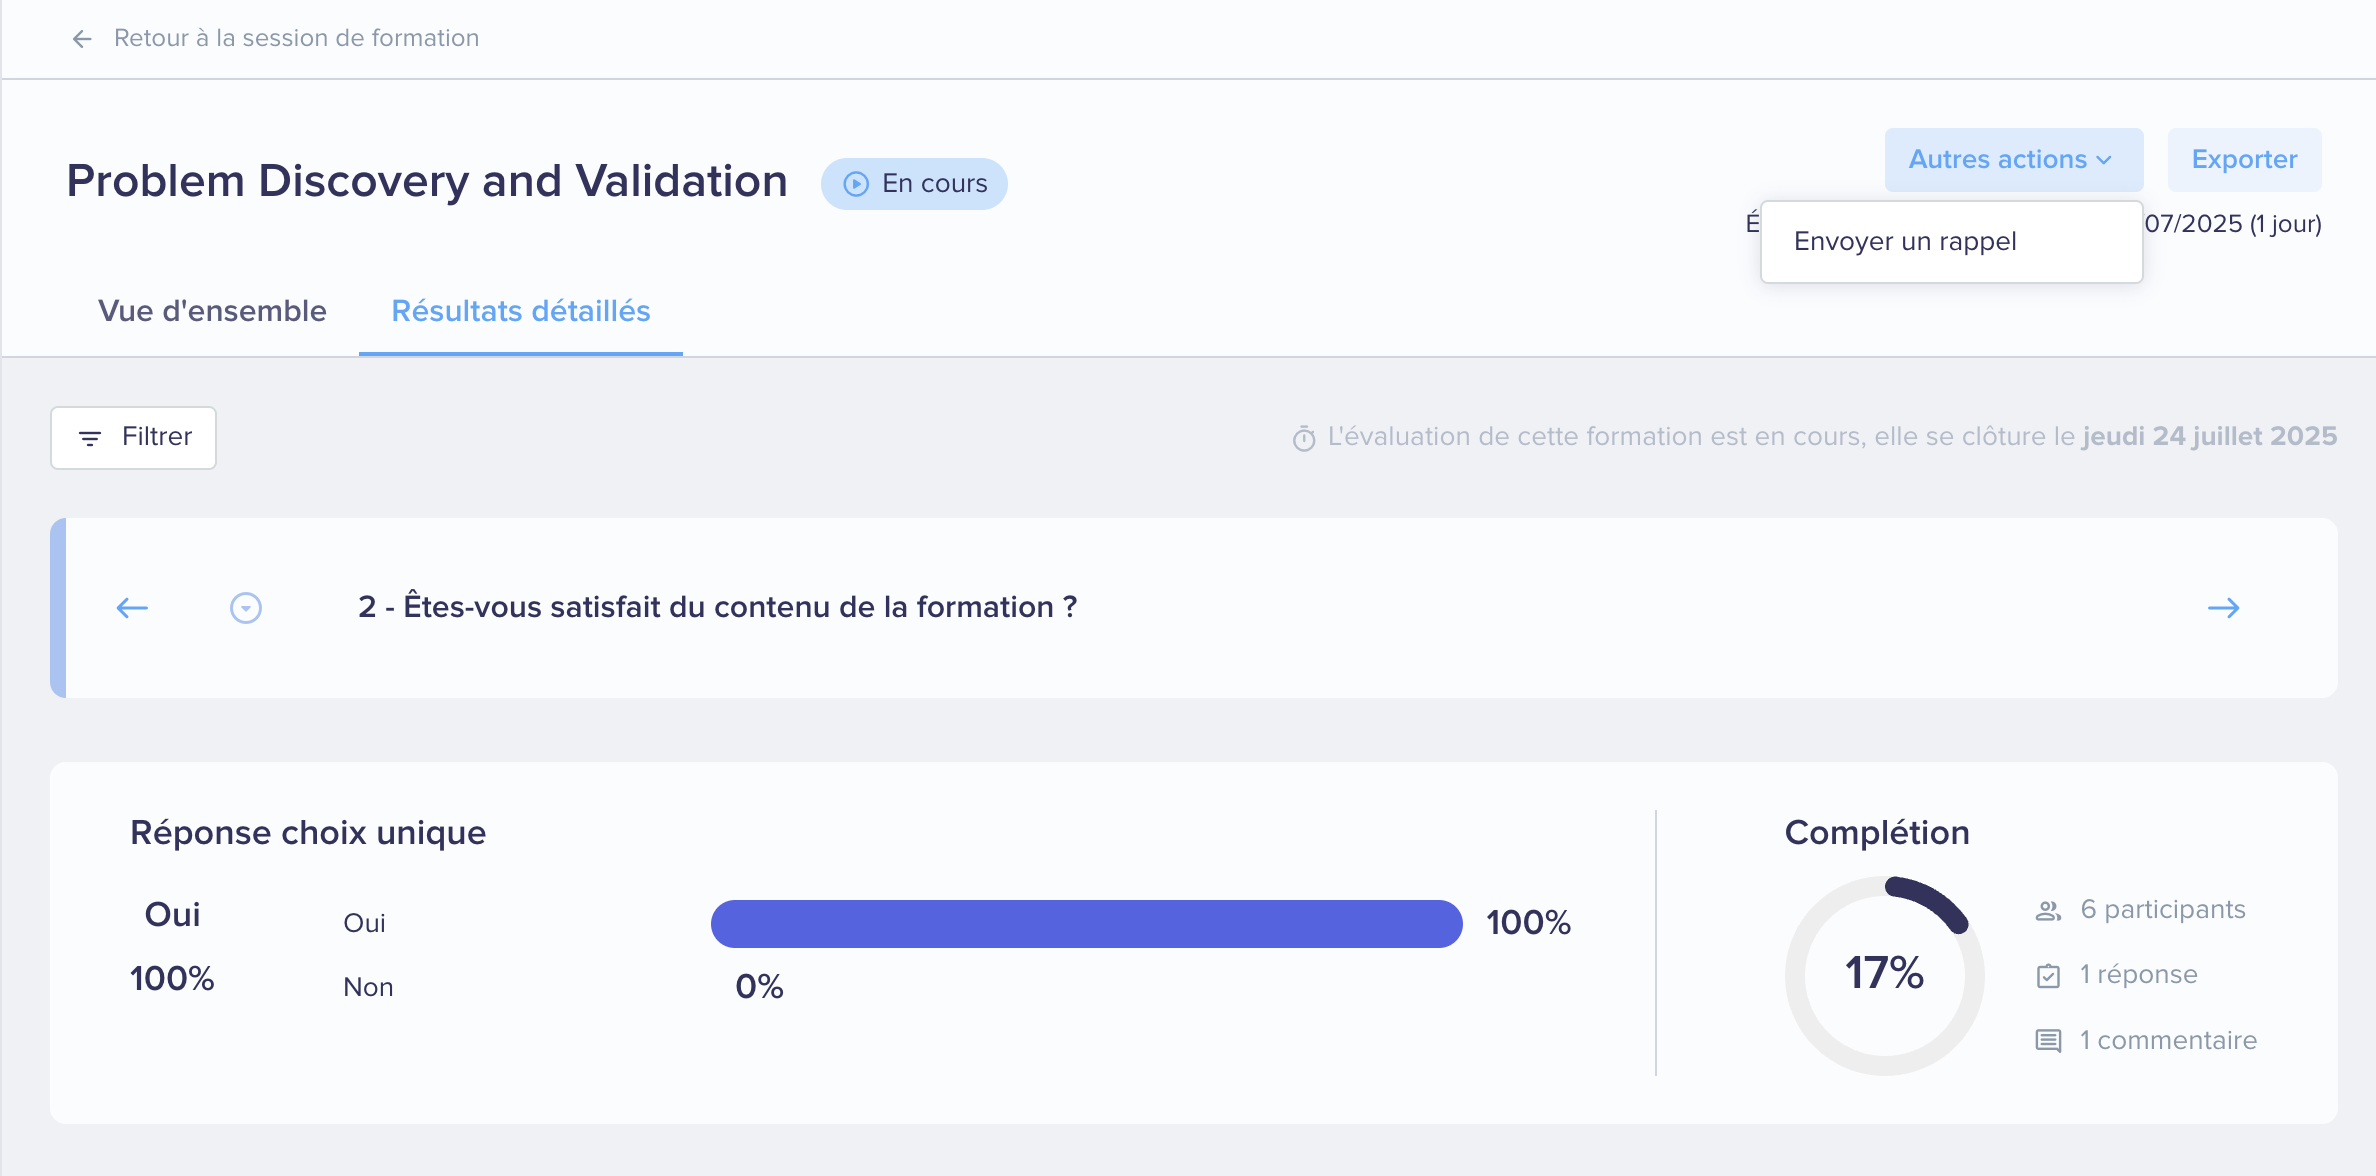Open the Filtrer button

133,437
